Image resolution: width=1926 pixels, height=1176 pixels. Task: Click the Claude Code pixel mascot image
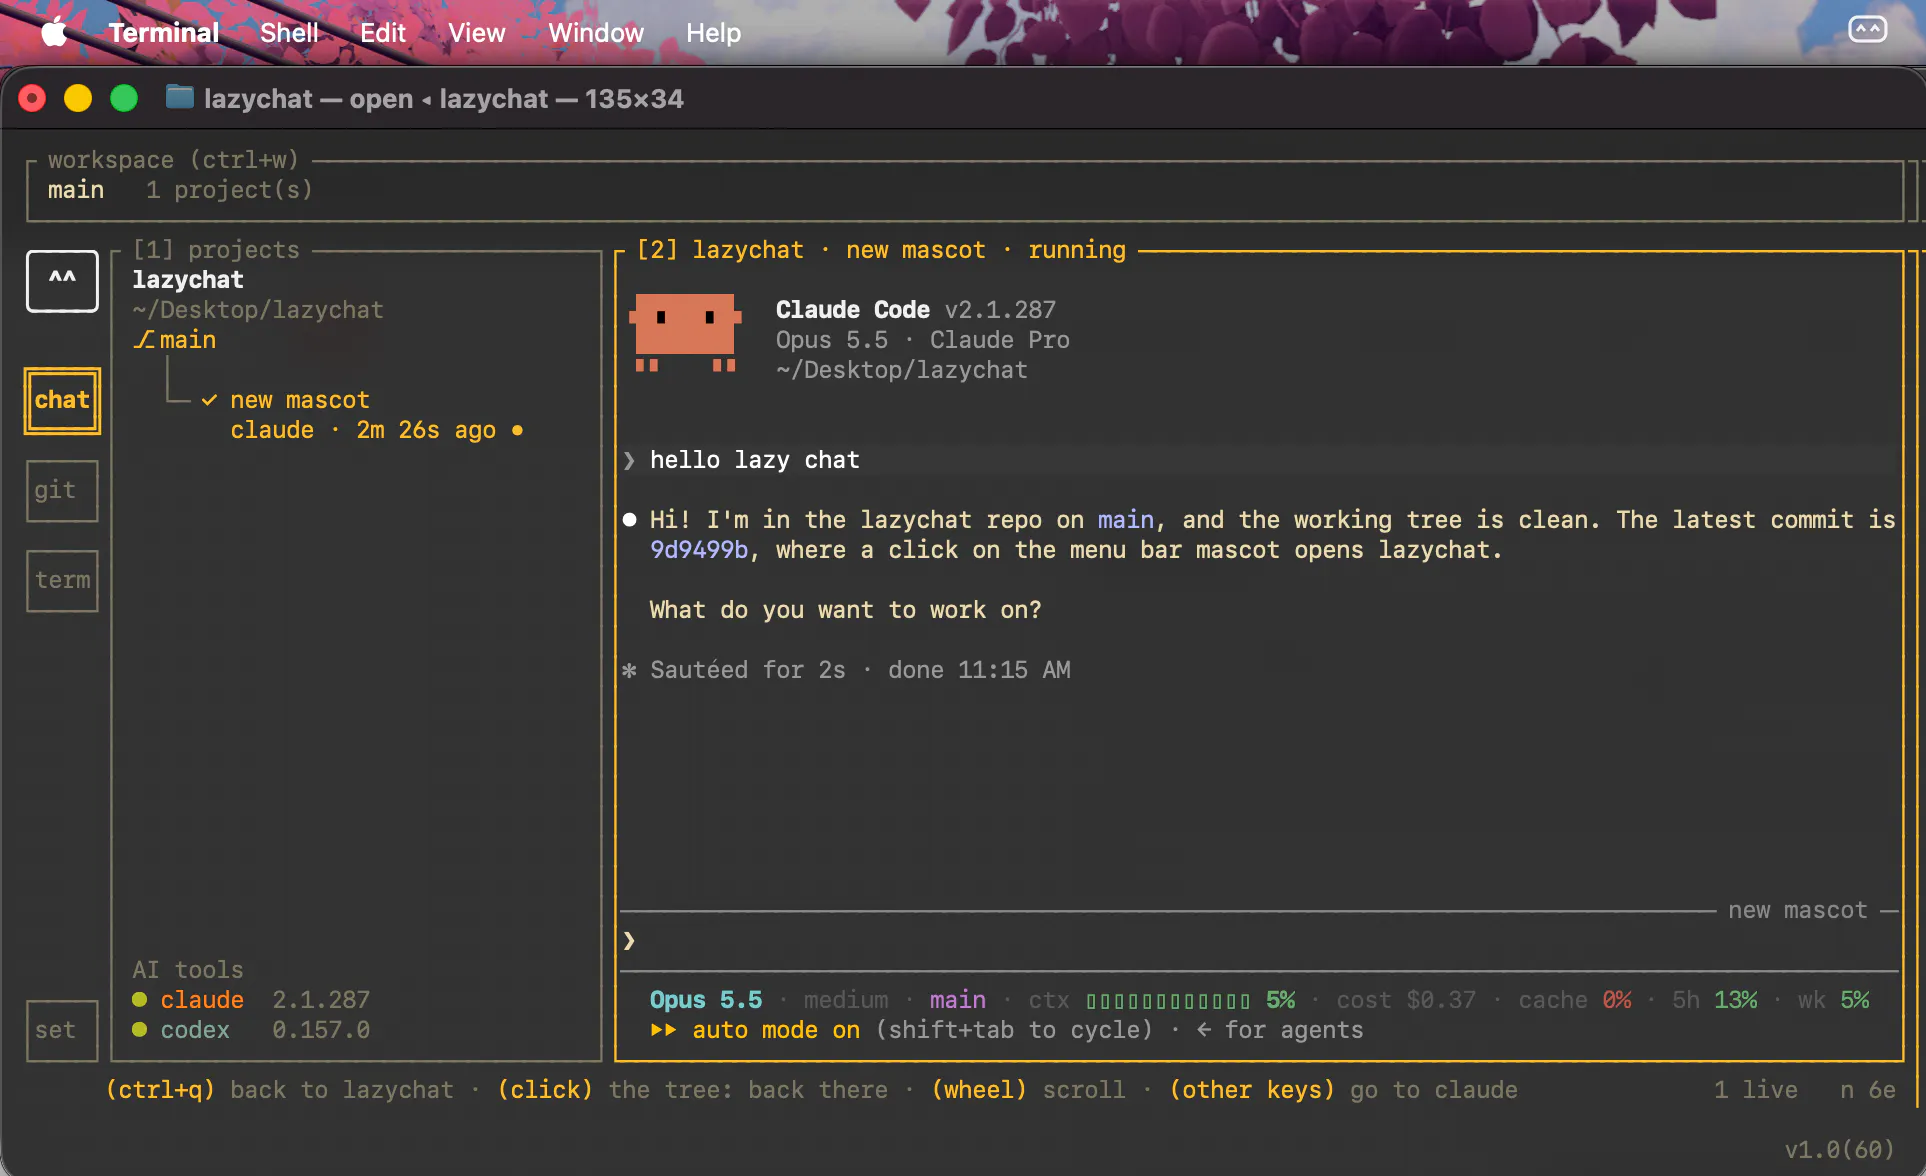click(685, 333)
